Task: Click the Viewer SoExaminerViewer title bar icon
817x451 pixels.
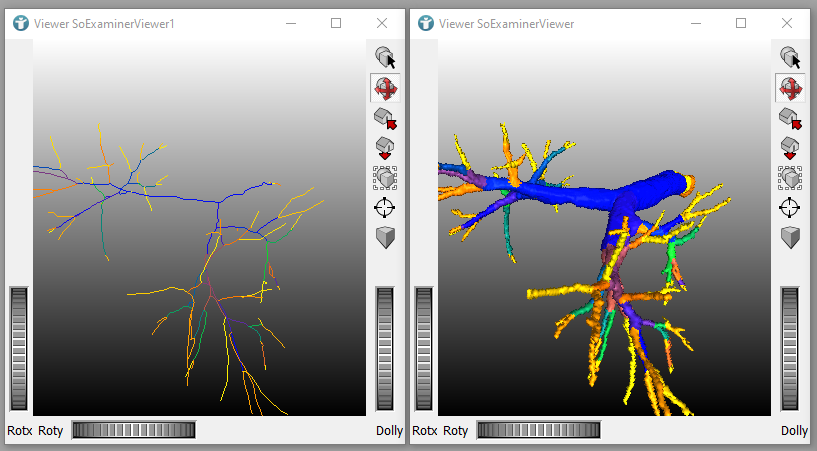Action: click(x=426, y=23)
